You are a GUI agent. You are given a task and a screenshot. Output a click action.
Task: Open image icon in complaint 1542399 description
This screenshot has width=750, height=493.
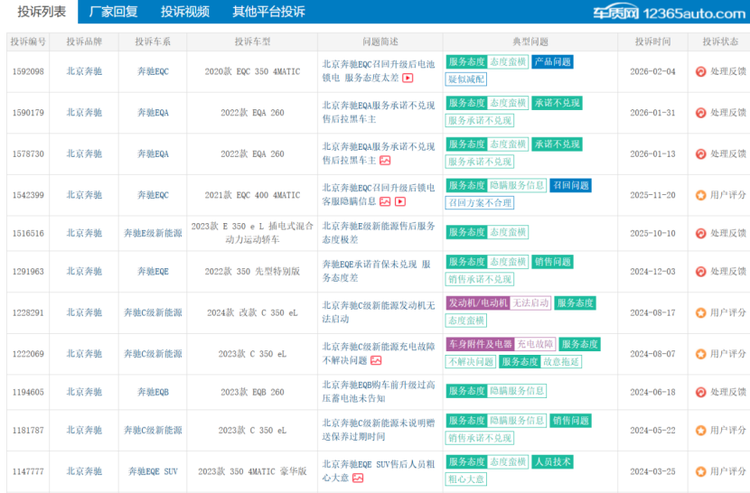point(385,202)
